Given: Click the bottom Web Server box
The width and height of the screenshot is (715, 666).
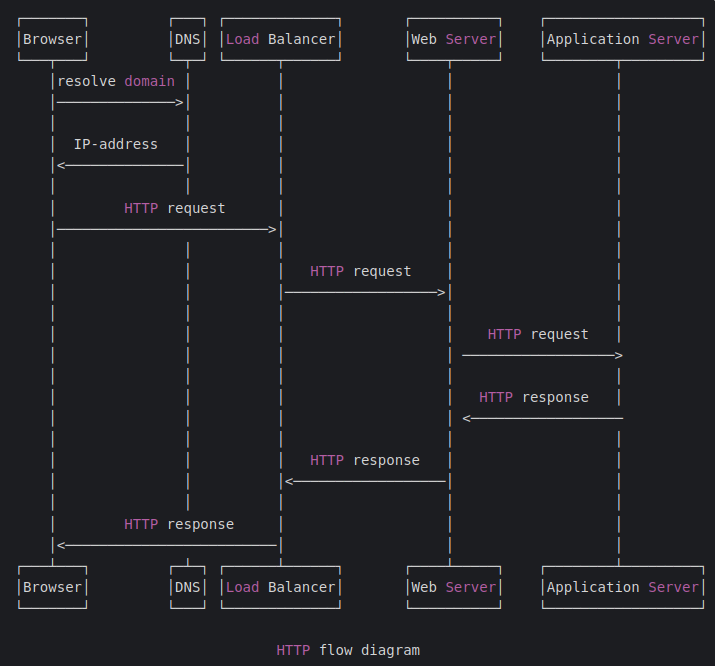Looking at the screenshot, I should tap(454, 587).
